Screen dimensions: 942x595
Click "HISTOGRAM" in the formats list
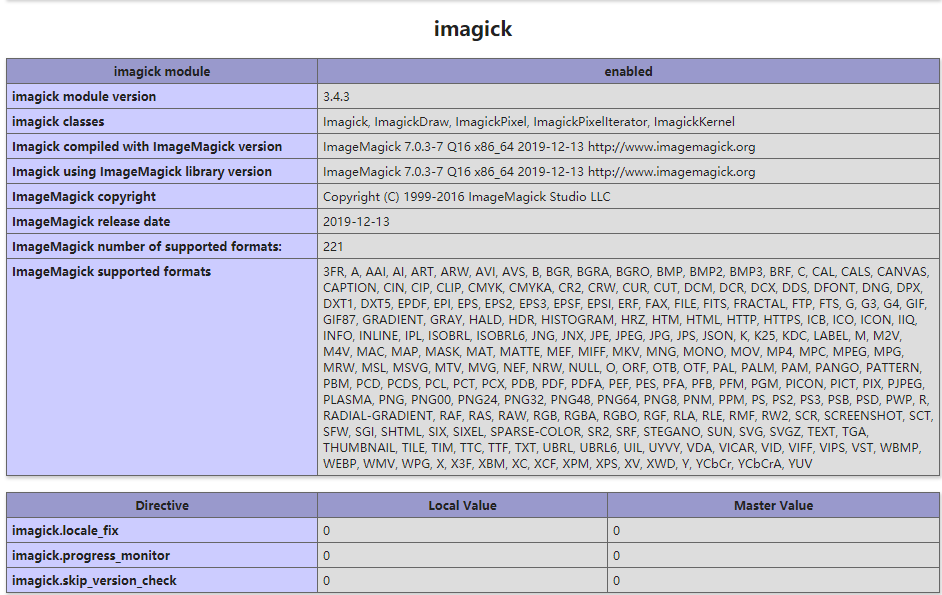point(577,320)
